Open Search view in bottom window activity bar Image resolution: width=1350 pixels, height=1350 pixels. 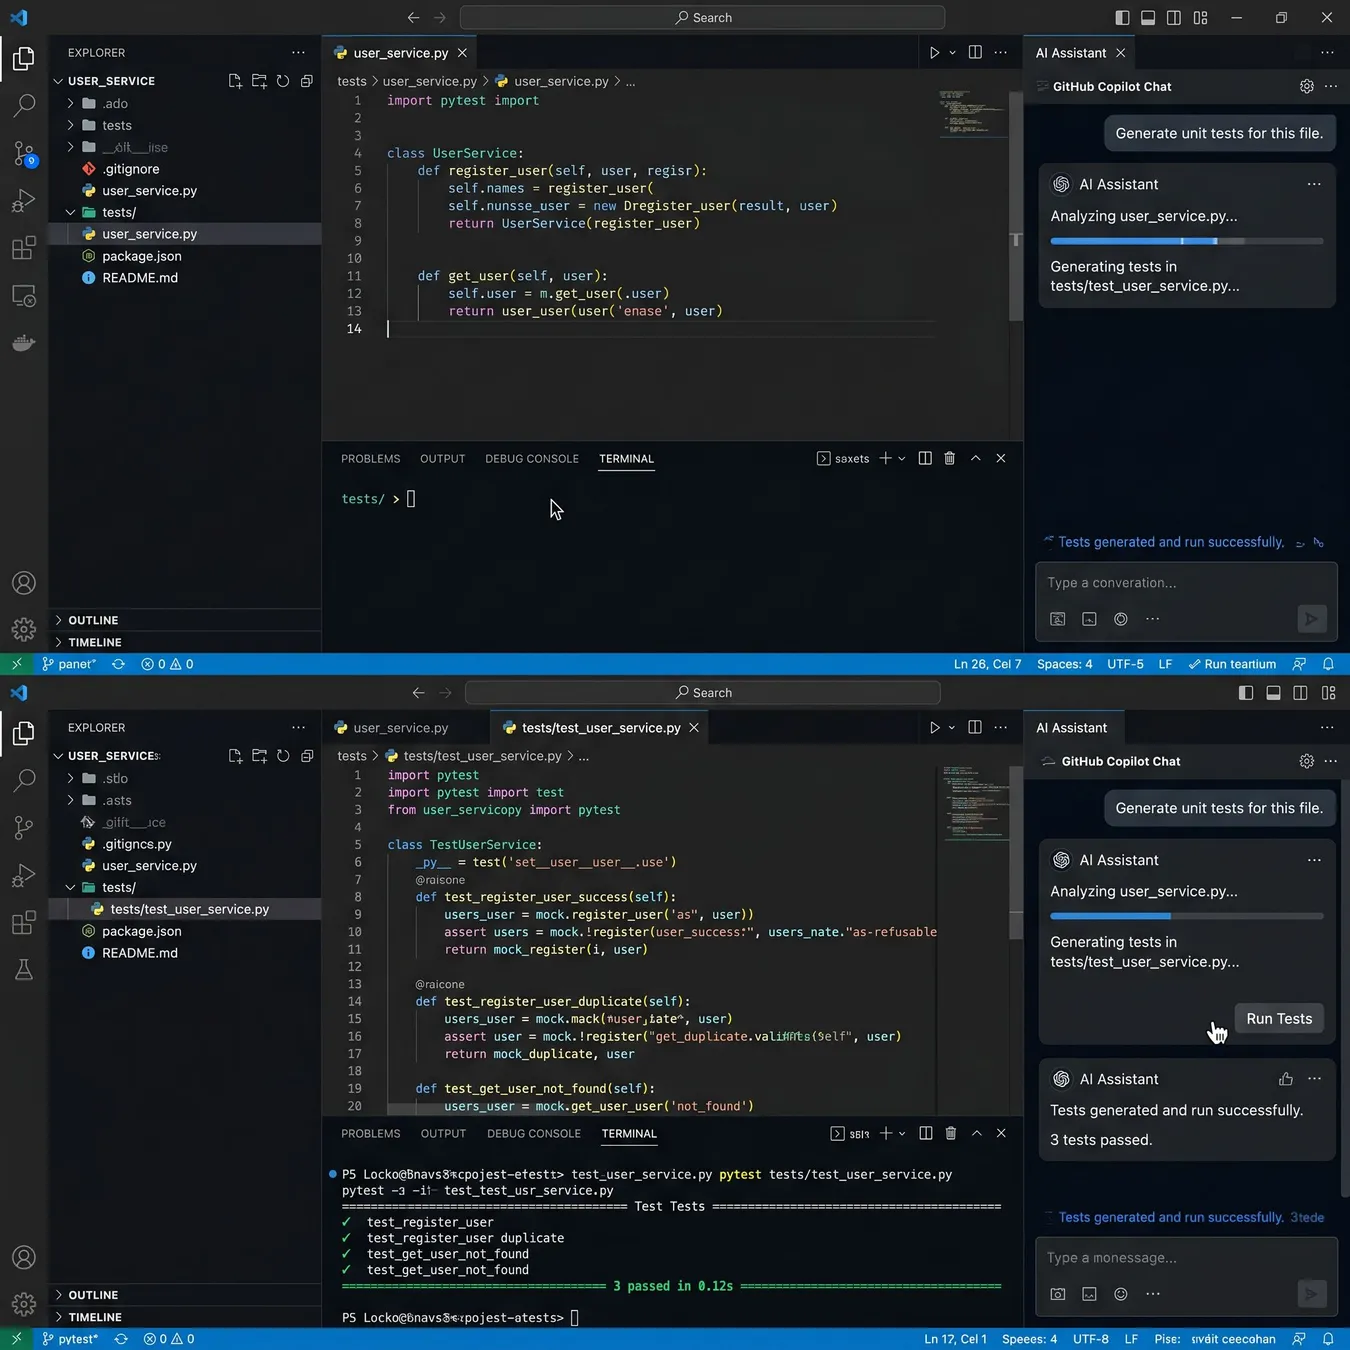(x=24, y=780)
